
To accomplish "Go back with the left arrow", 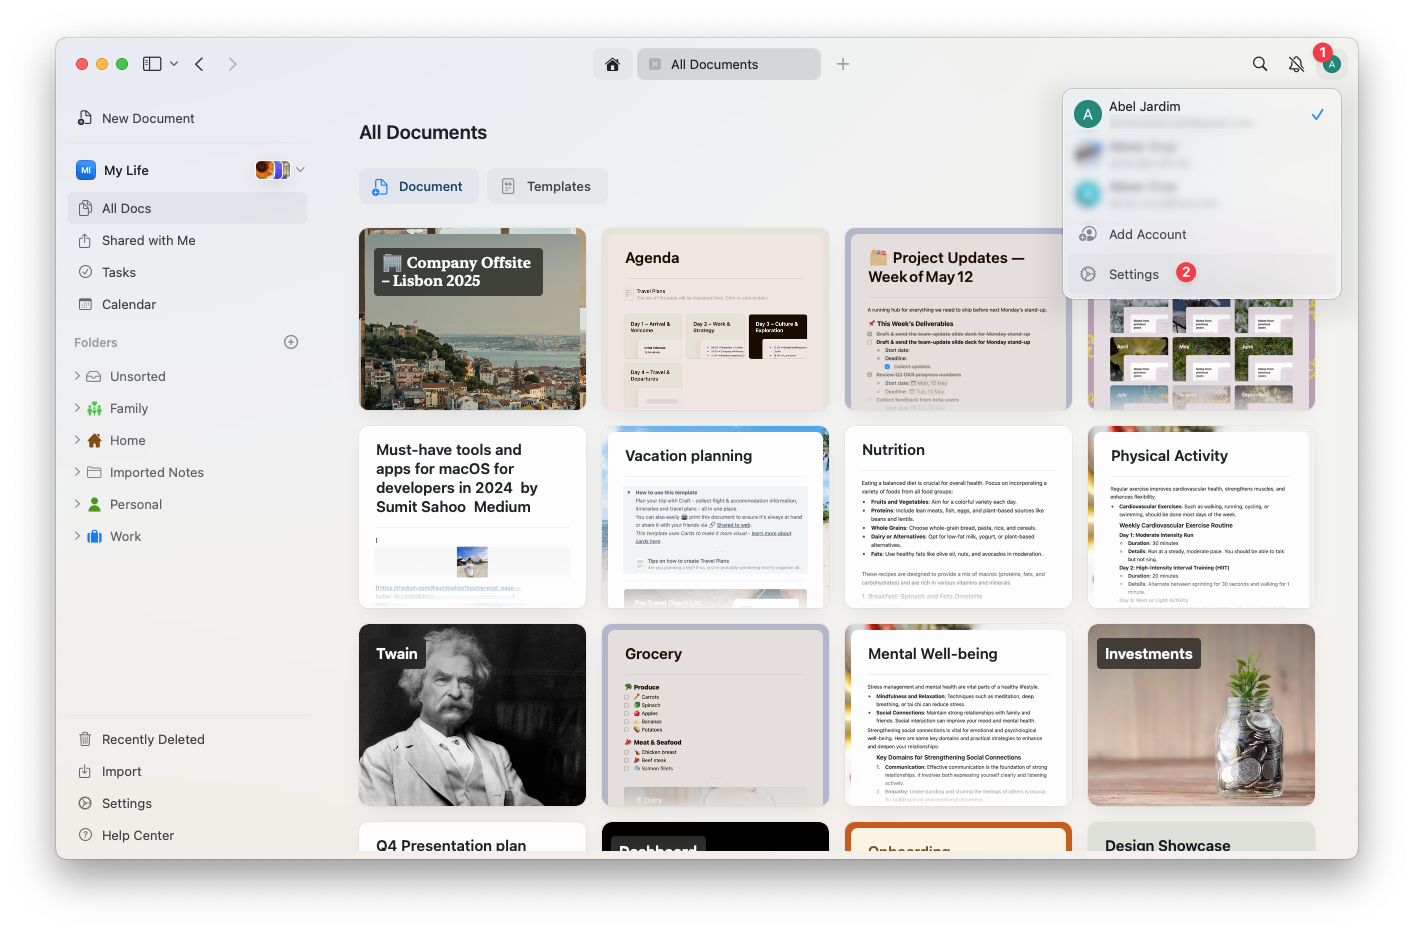I will tap(199, 64).
